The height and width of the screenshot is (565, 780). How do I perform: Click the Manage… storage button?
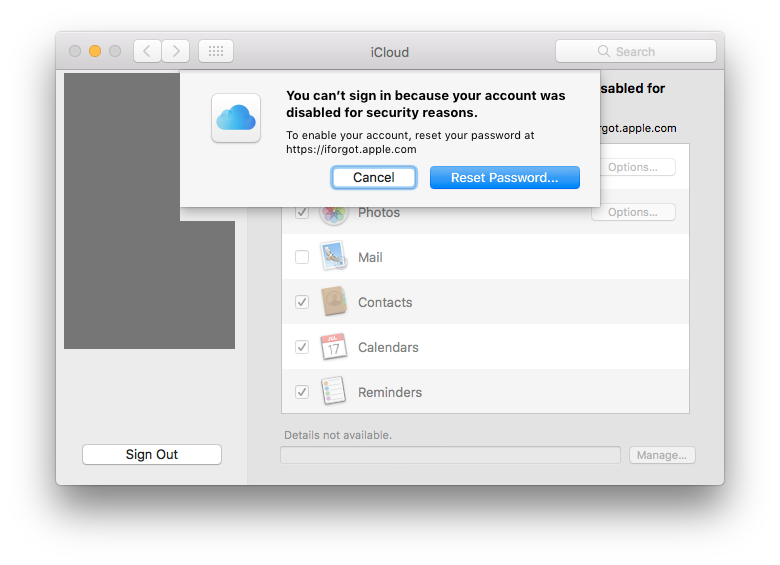pos(662,455)
